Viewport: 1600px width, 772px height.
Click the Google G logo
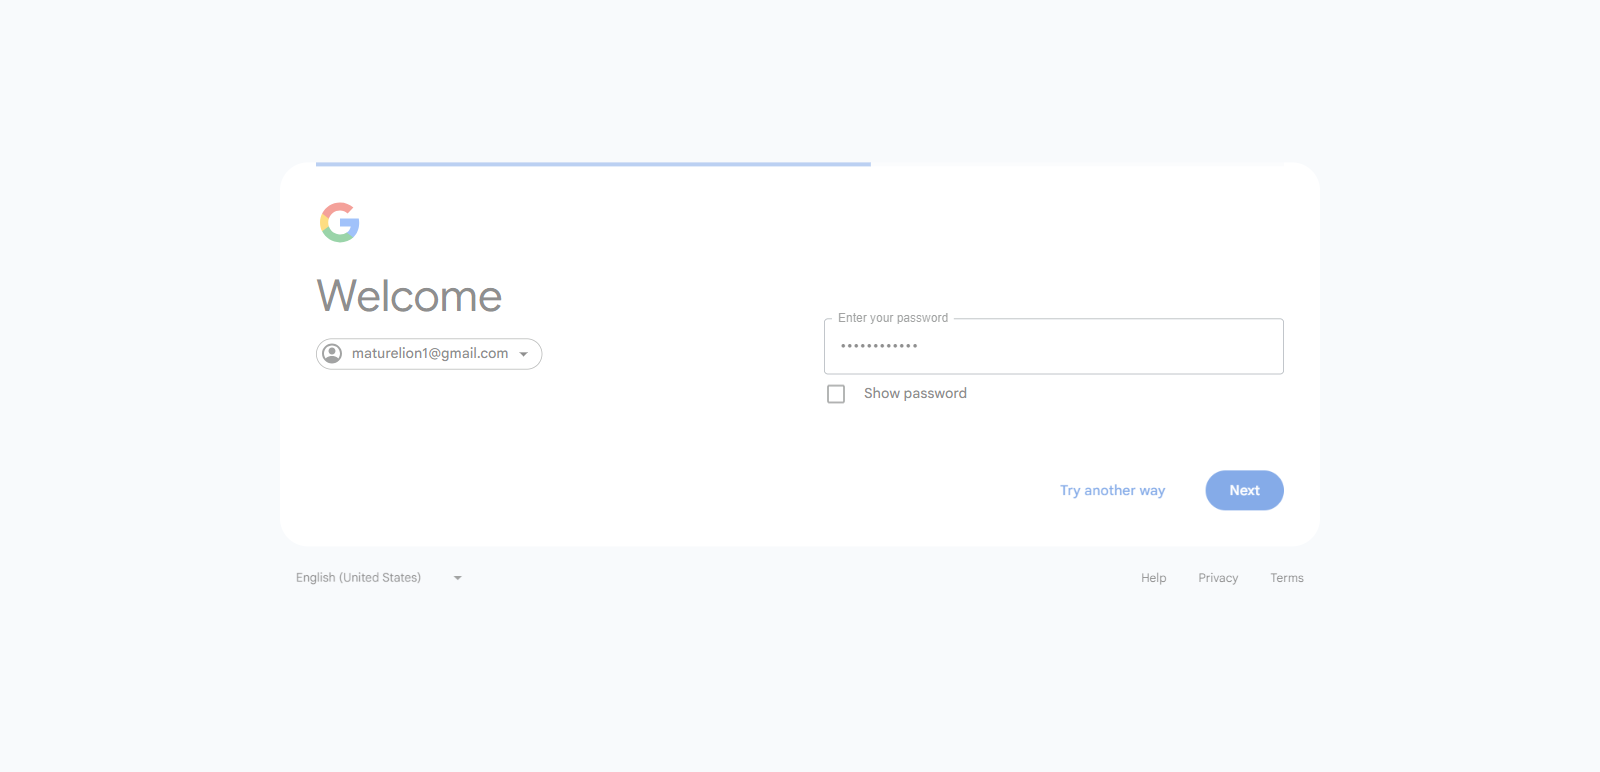click(340, 222)
